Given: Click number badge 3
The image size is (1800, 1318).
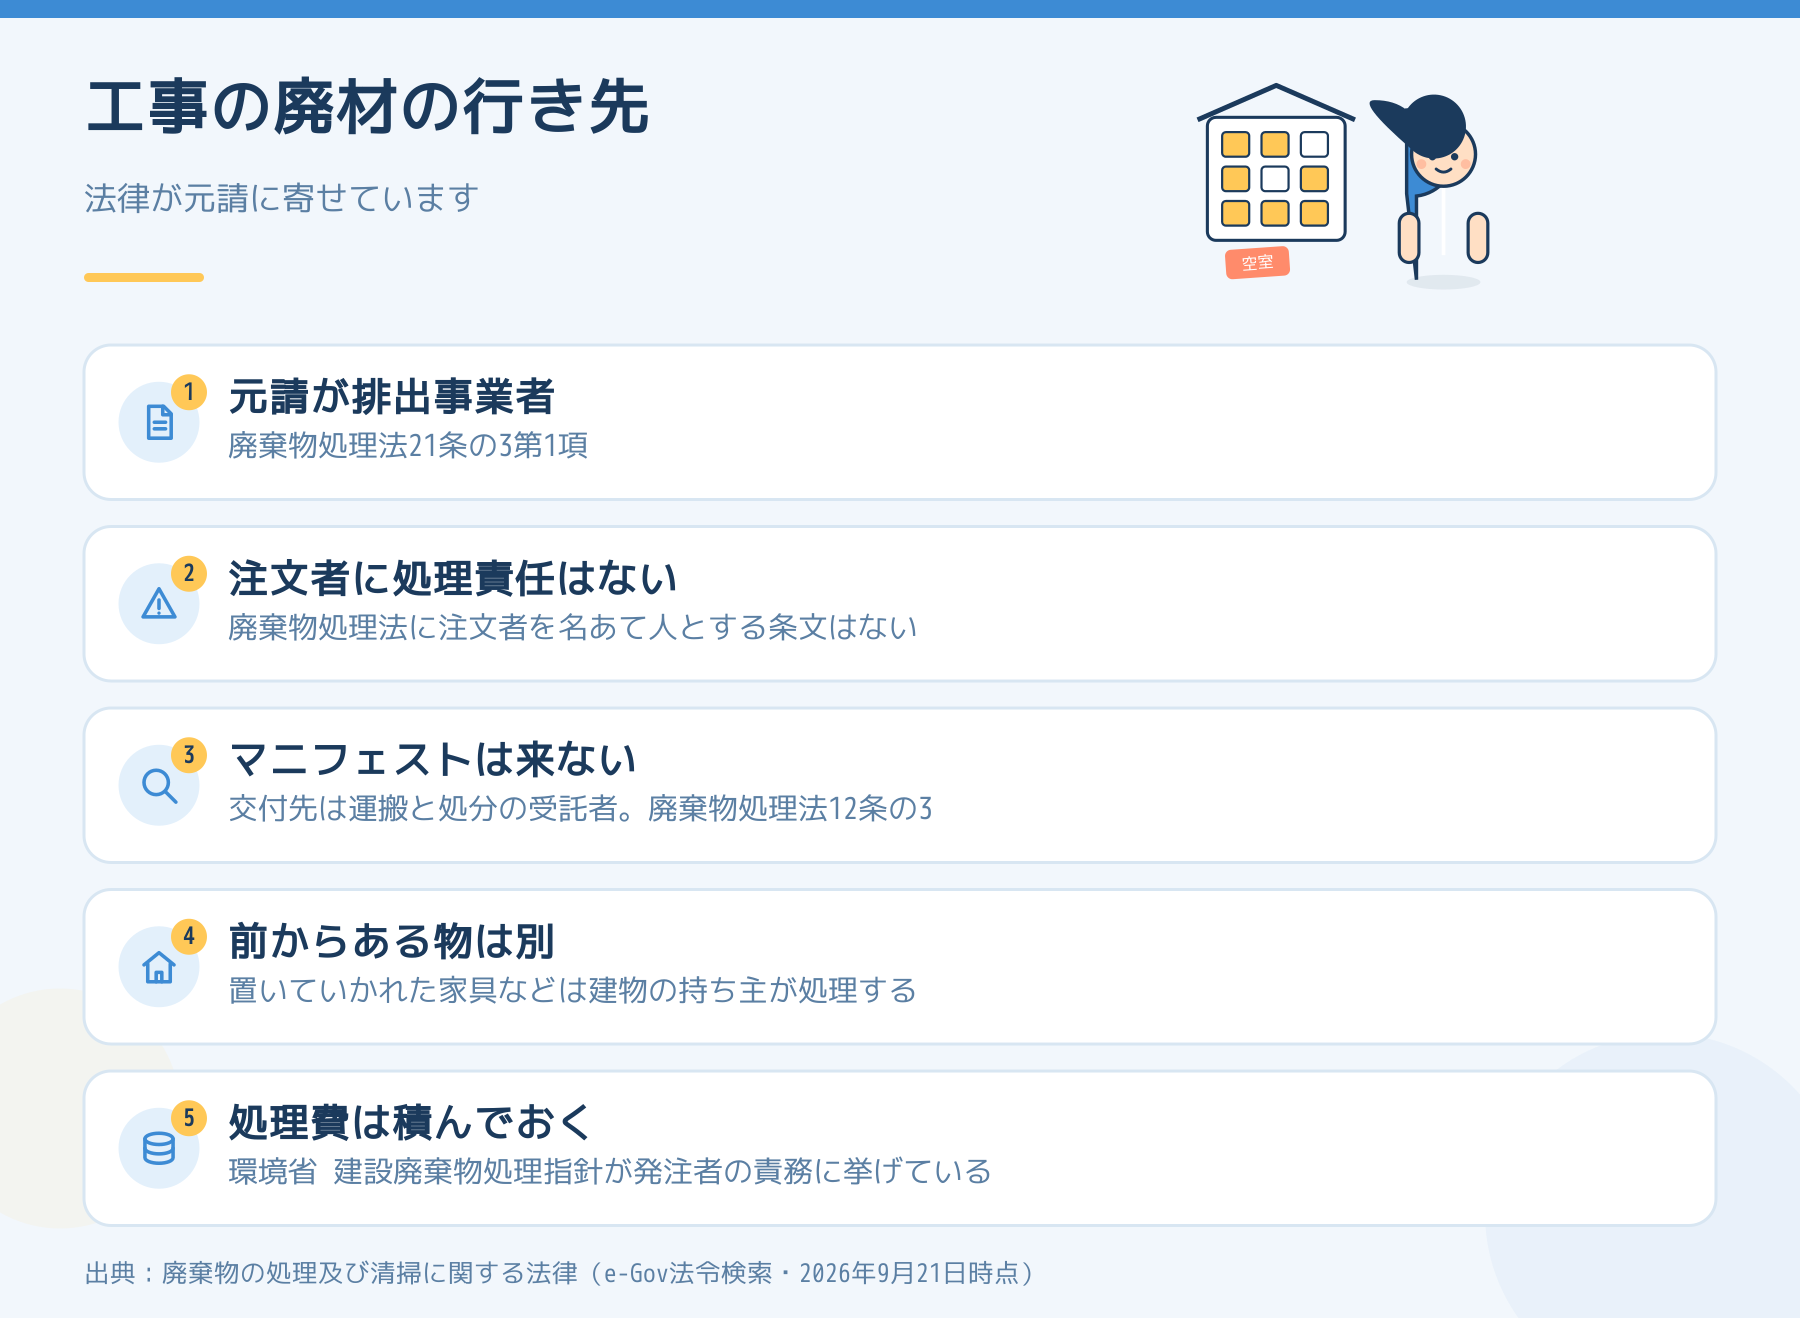Looking at the screenshot, I should coord(189,755).
